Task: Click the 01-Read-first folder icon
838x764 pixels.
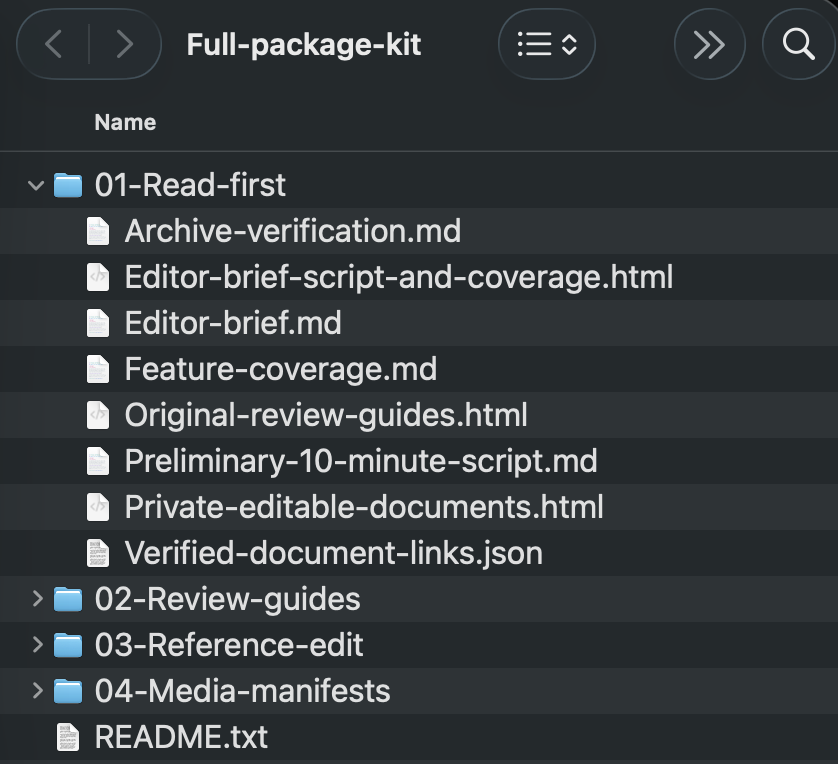Action: [x=68, y=185]
